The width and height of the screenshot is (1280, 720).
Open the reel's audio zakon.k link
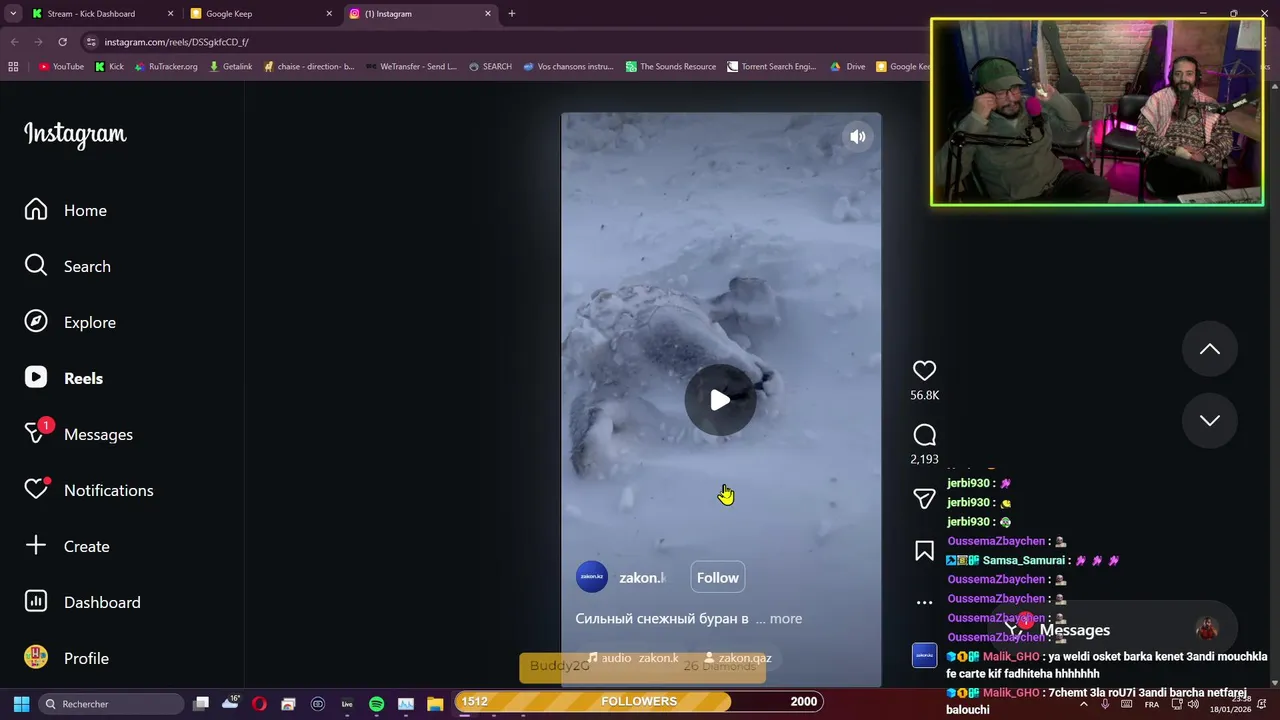(x=633, y=658)
